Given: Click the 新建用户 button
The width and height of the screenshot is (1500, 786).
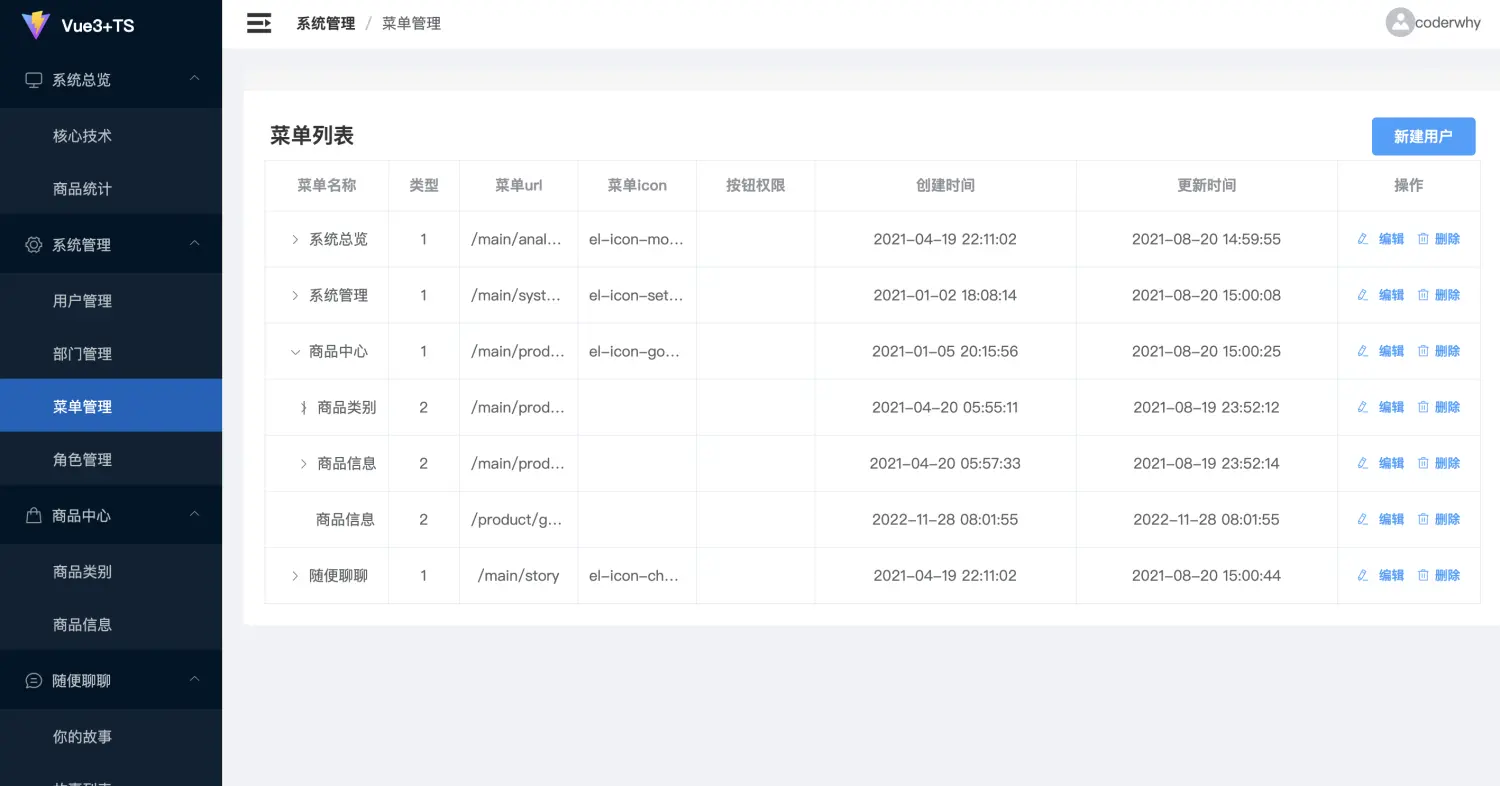Looking at the screenshot, I should click(1423, 136).
